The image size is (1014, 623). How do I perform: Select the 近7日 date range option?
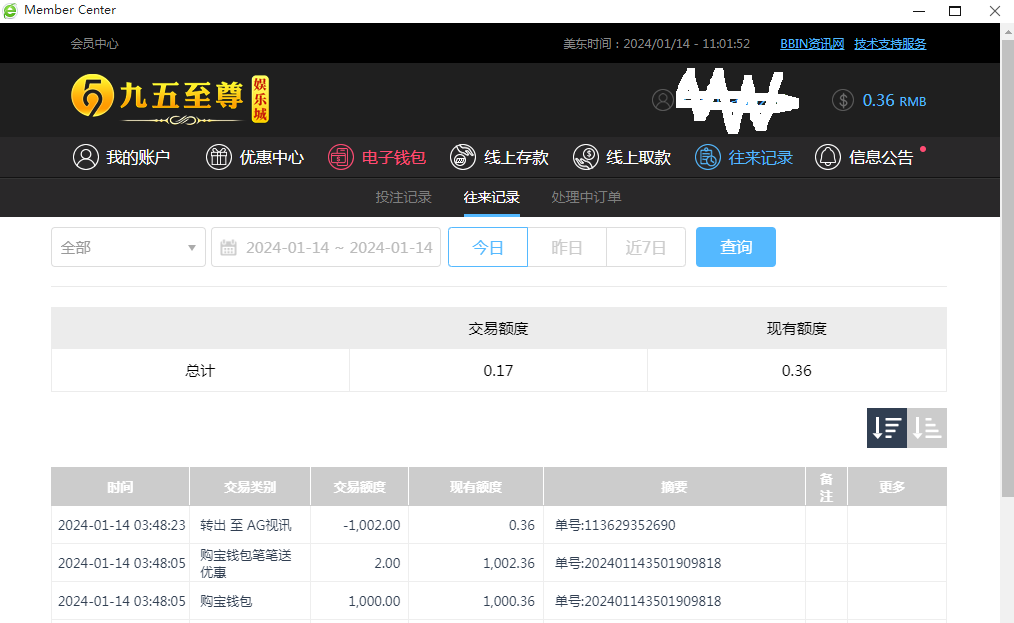coord(646,247)
